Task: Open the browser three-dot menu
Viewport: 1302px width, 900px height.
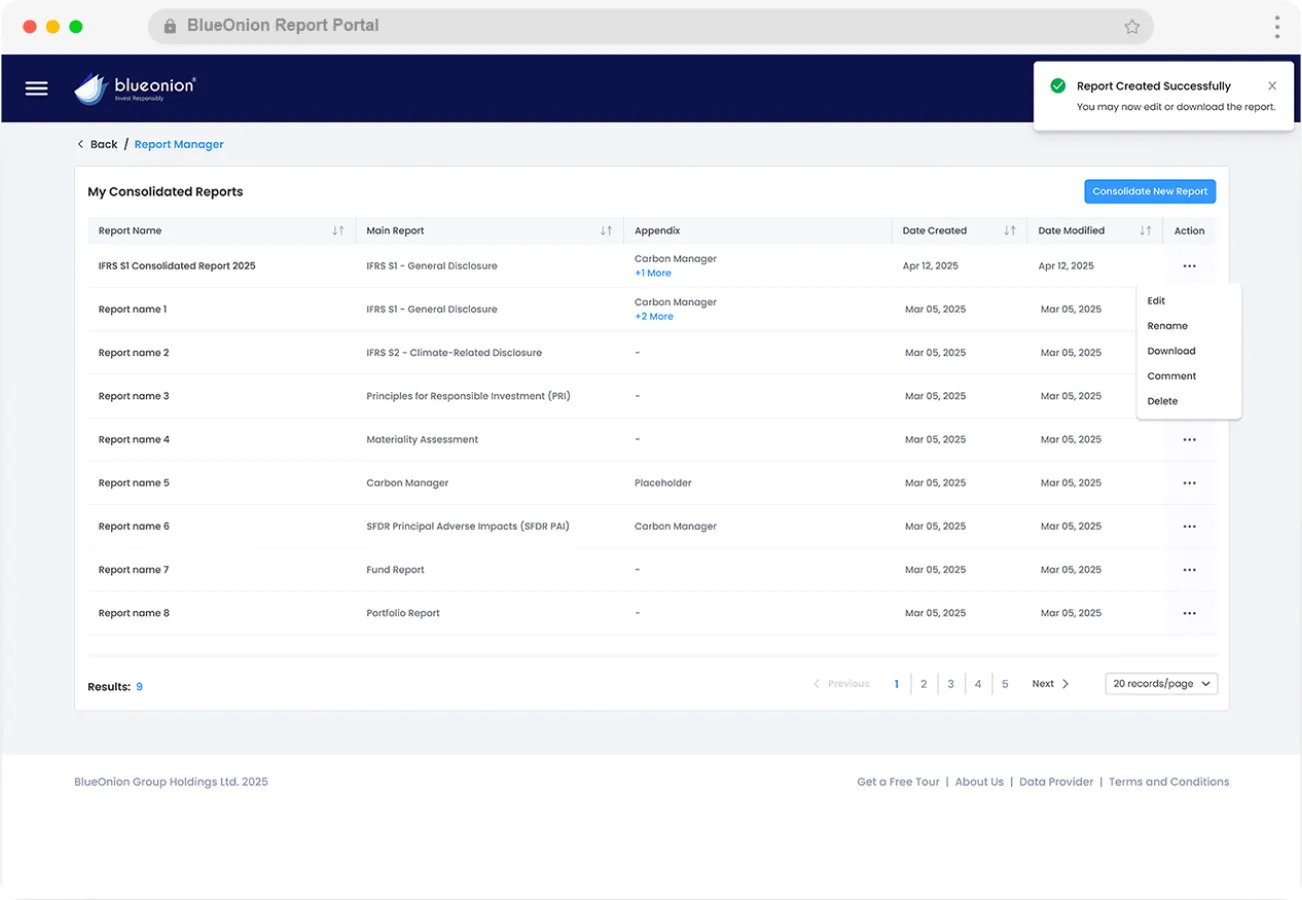Action: coord(1277,27)
